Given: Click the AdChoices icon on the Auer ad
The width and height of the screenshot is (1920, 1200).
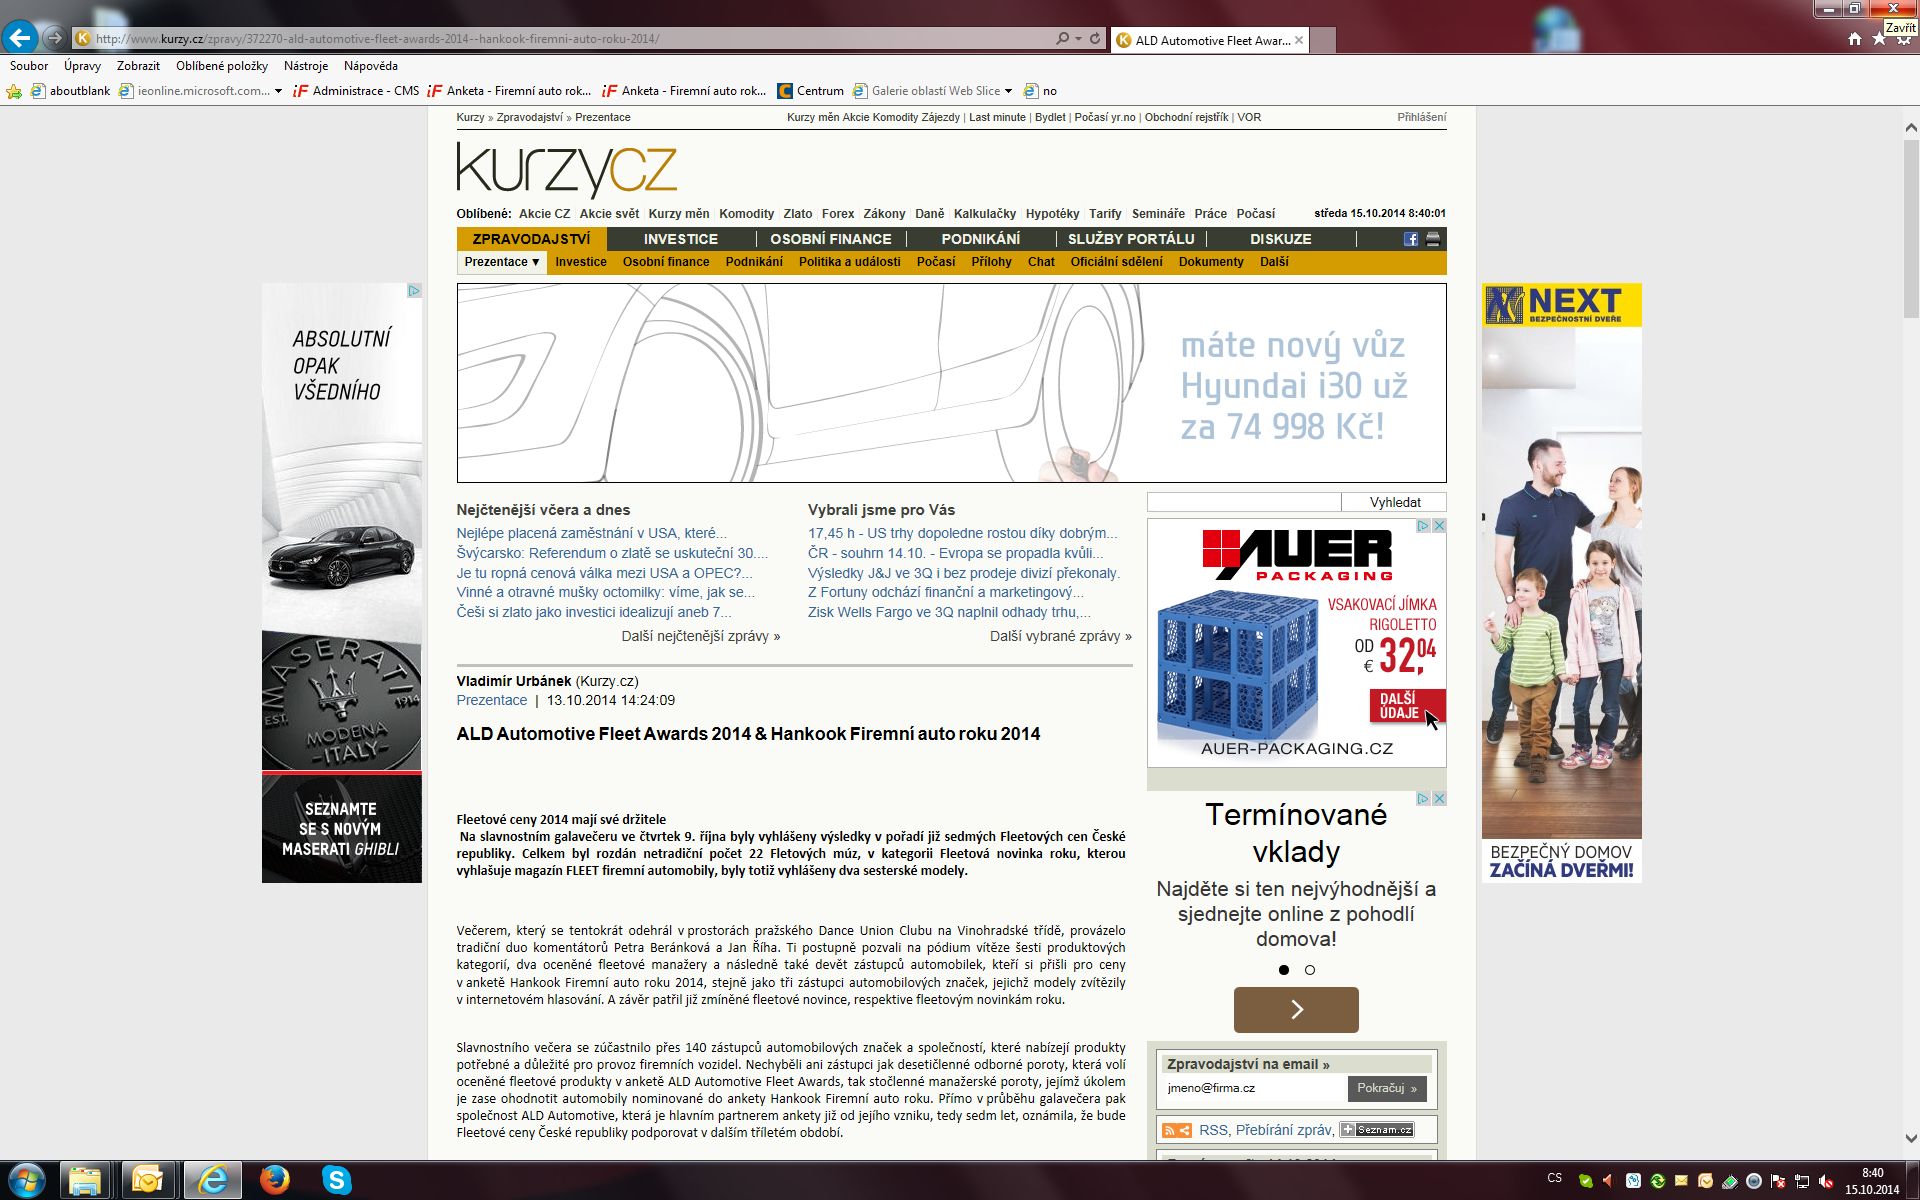Looking at the screenshot, I should [x=1423, y=526].
